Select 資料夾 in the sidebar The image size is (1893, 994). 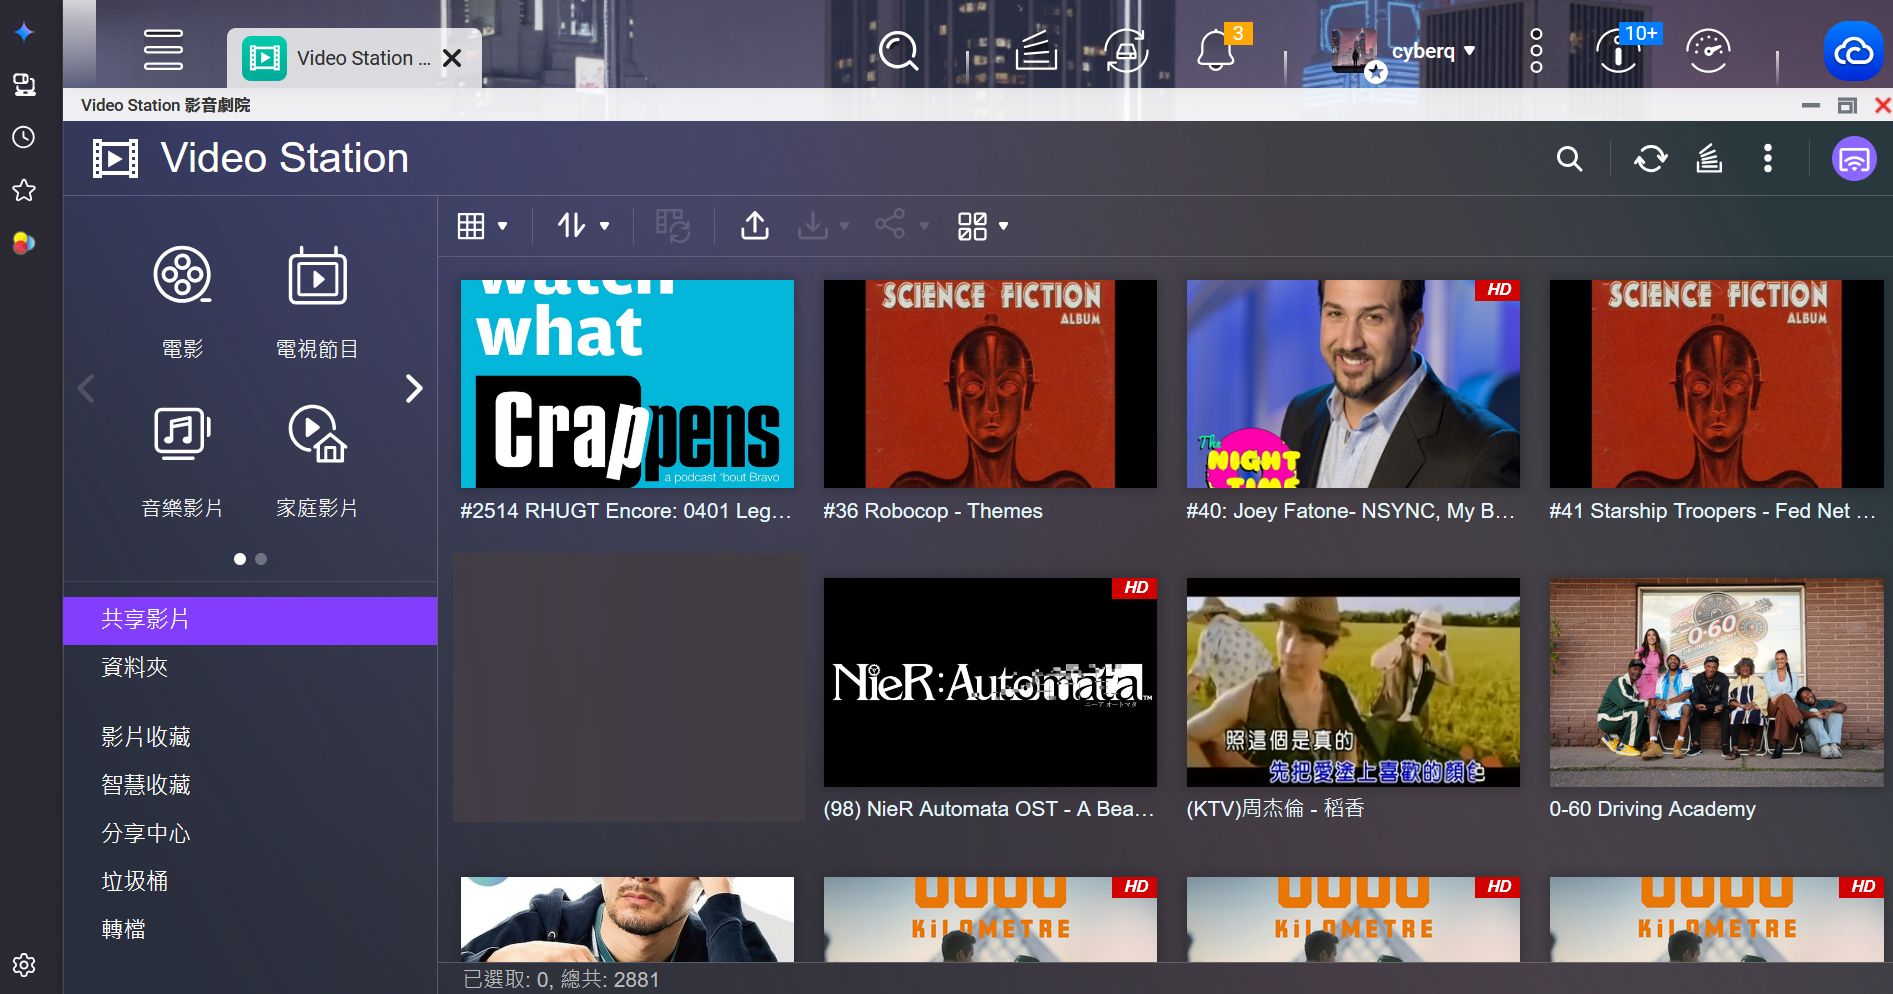[x=250, y=668]
